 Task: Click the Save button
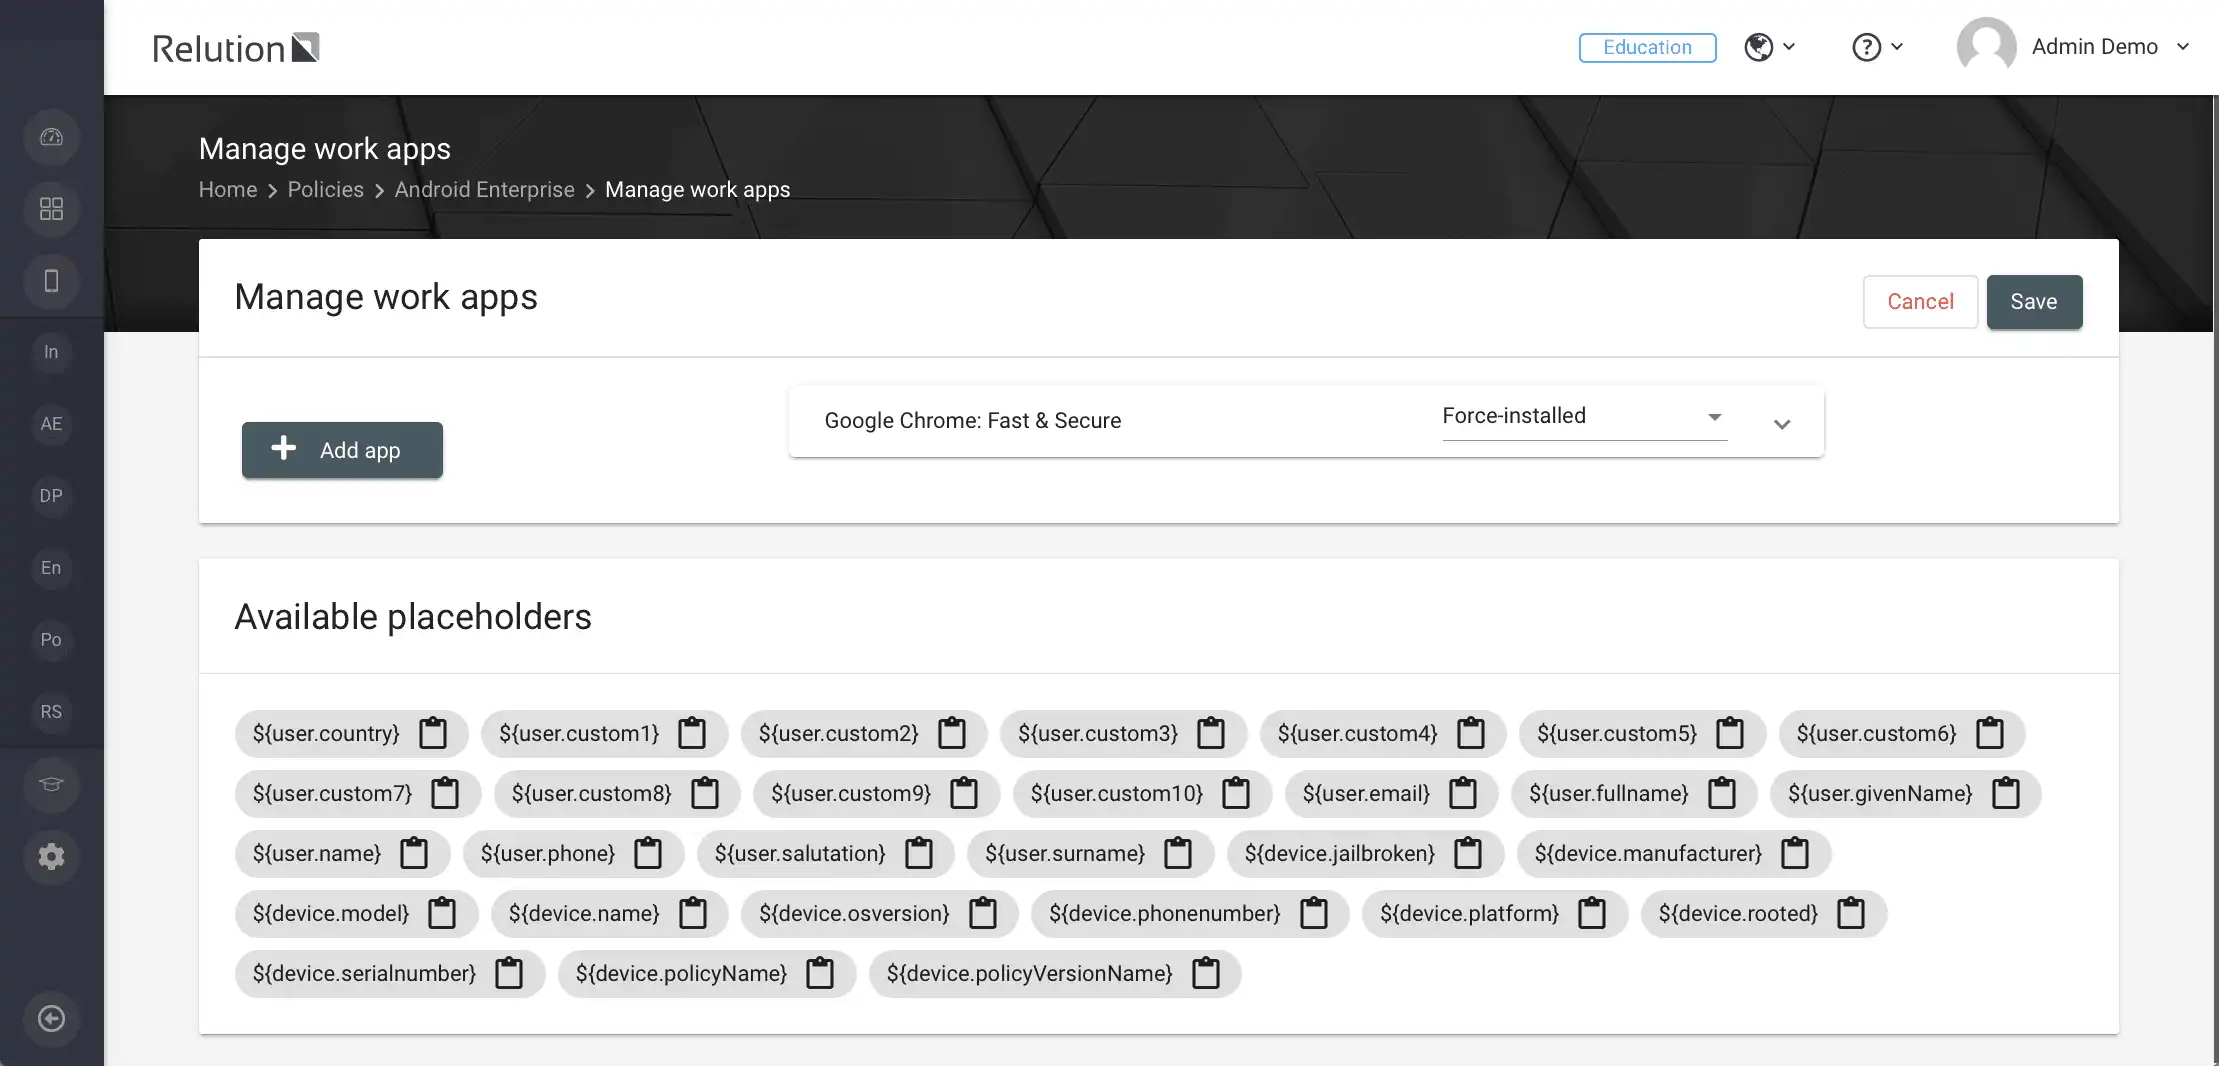click(x=2034, y=302)
